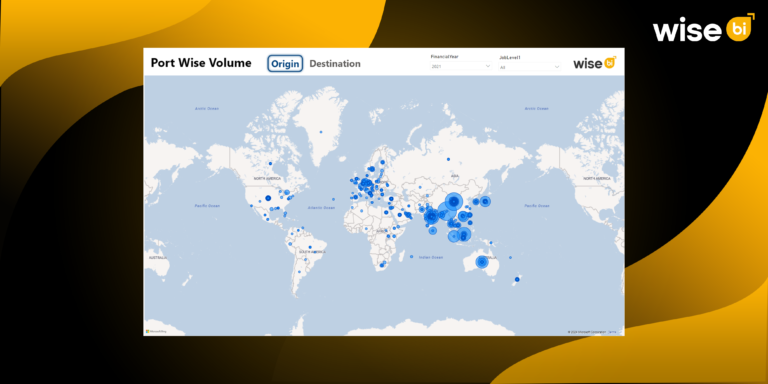768x384 pixels.
Task: Select the Origin tab
Action: (x=285, y=64)
